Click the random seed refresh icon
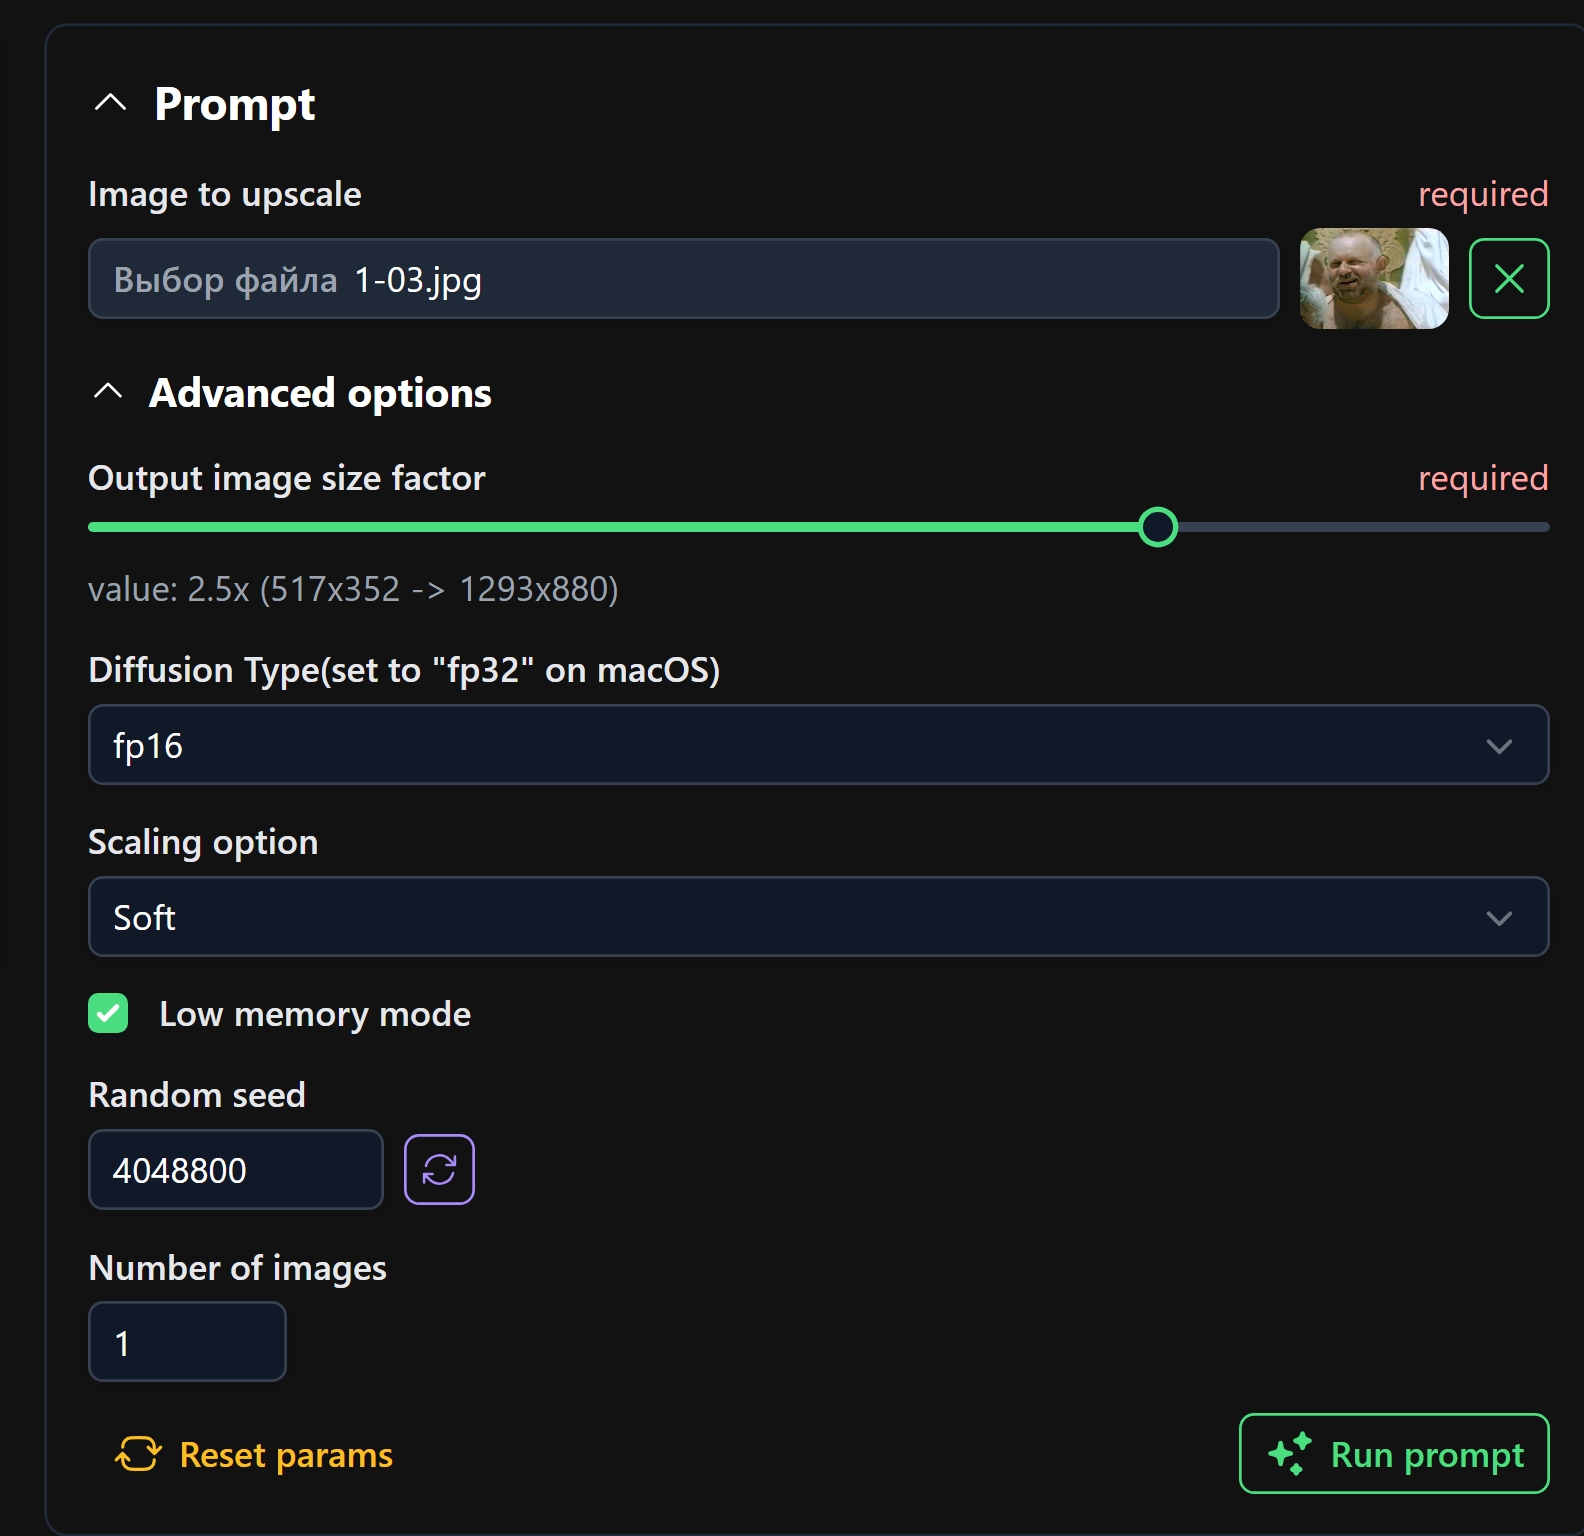 (439, 1169)
